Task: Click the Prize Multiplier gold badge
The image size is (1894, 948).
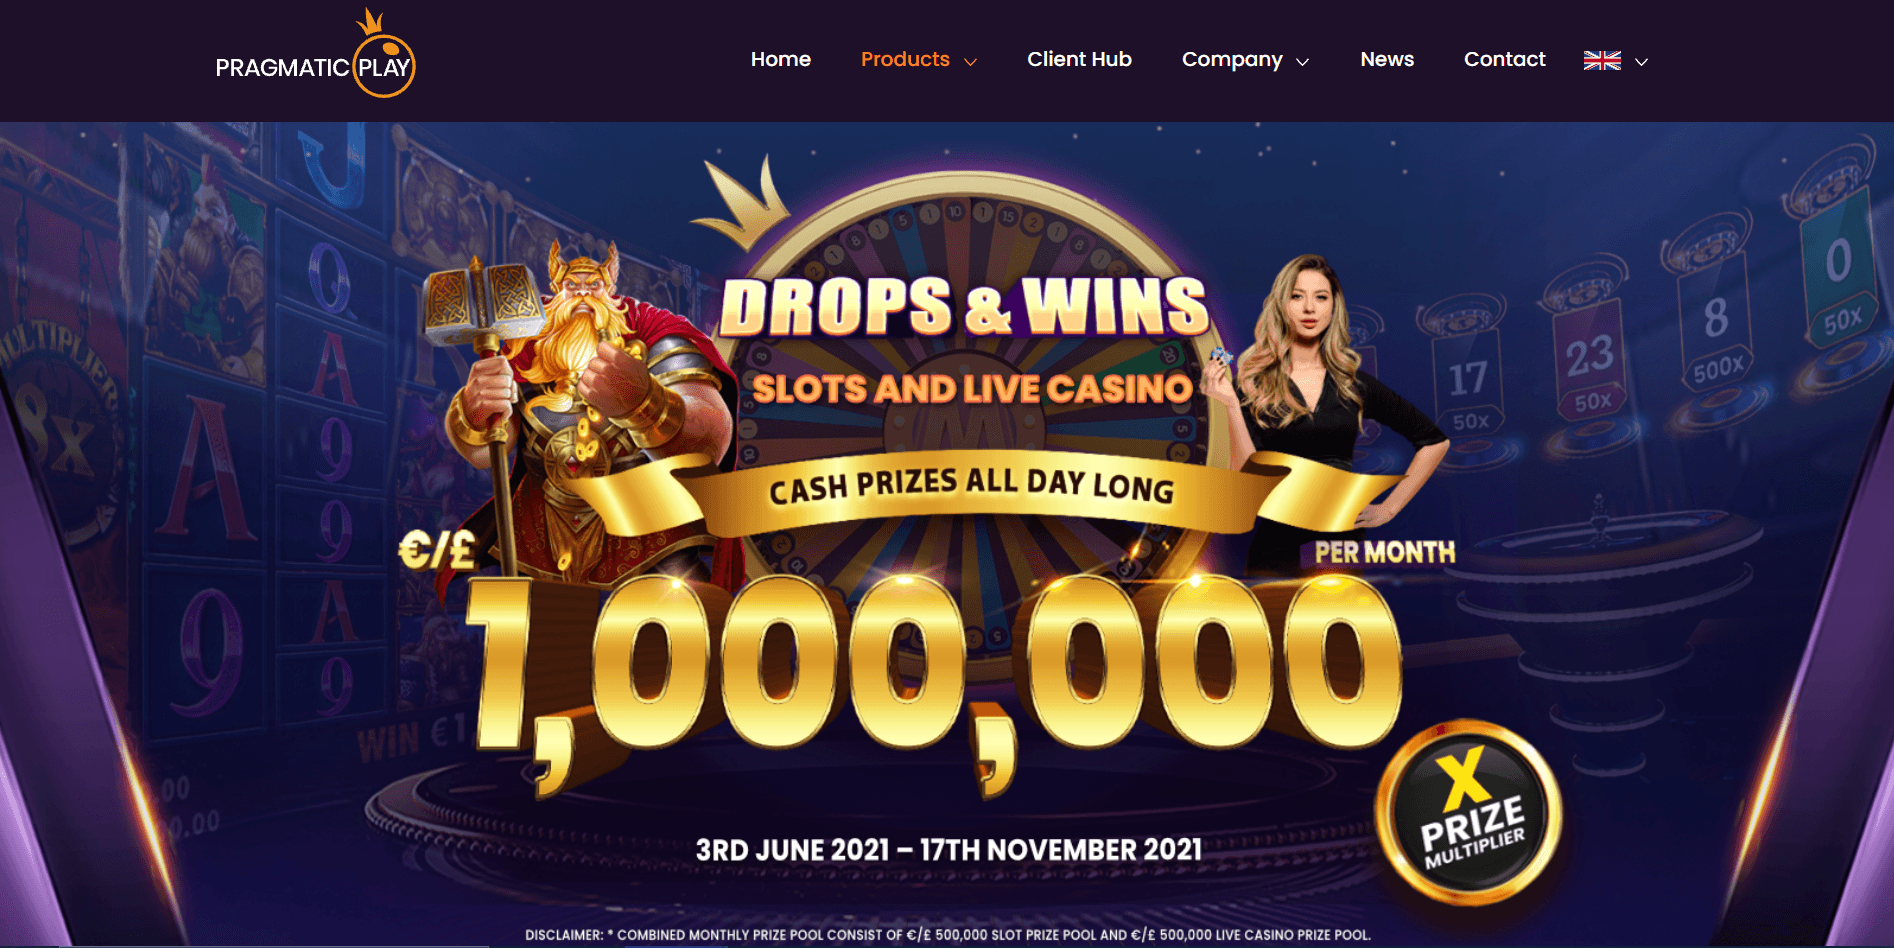Action: click(x=1468, y=810)
